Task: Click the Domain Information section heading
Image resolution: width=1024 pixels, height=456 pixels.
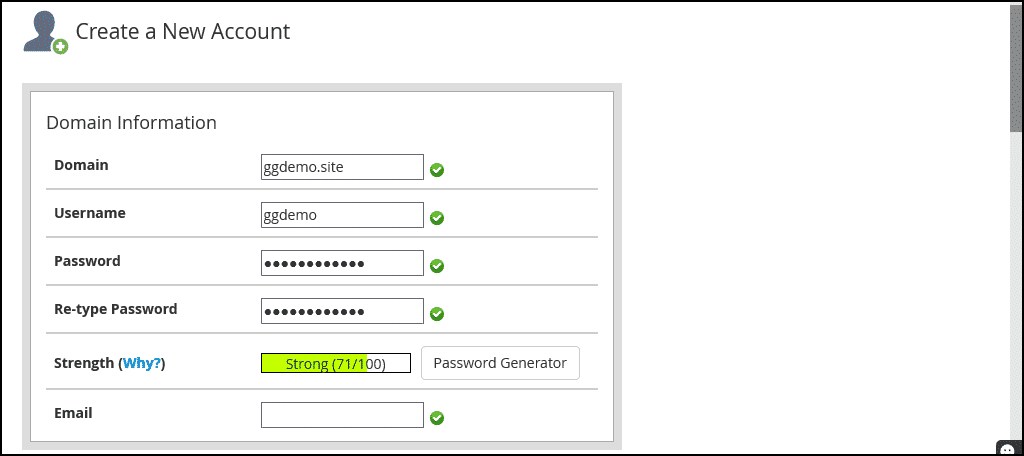Action: [131, 122]
